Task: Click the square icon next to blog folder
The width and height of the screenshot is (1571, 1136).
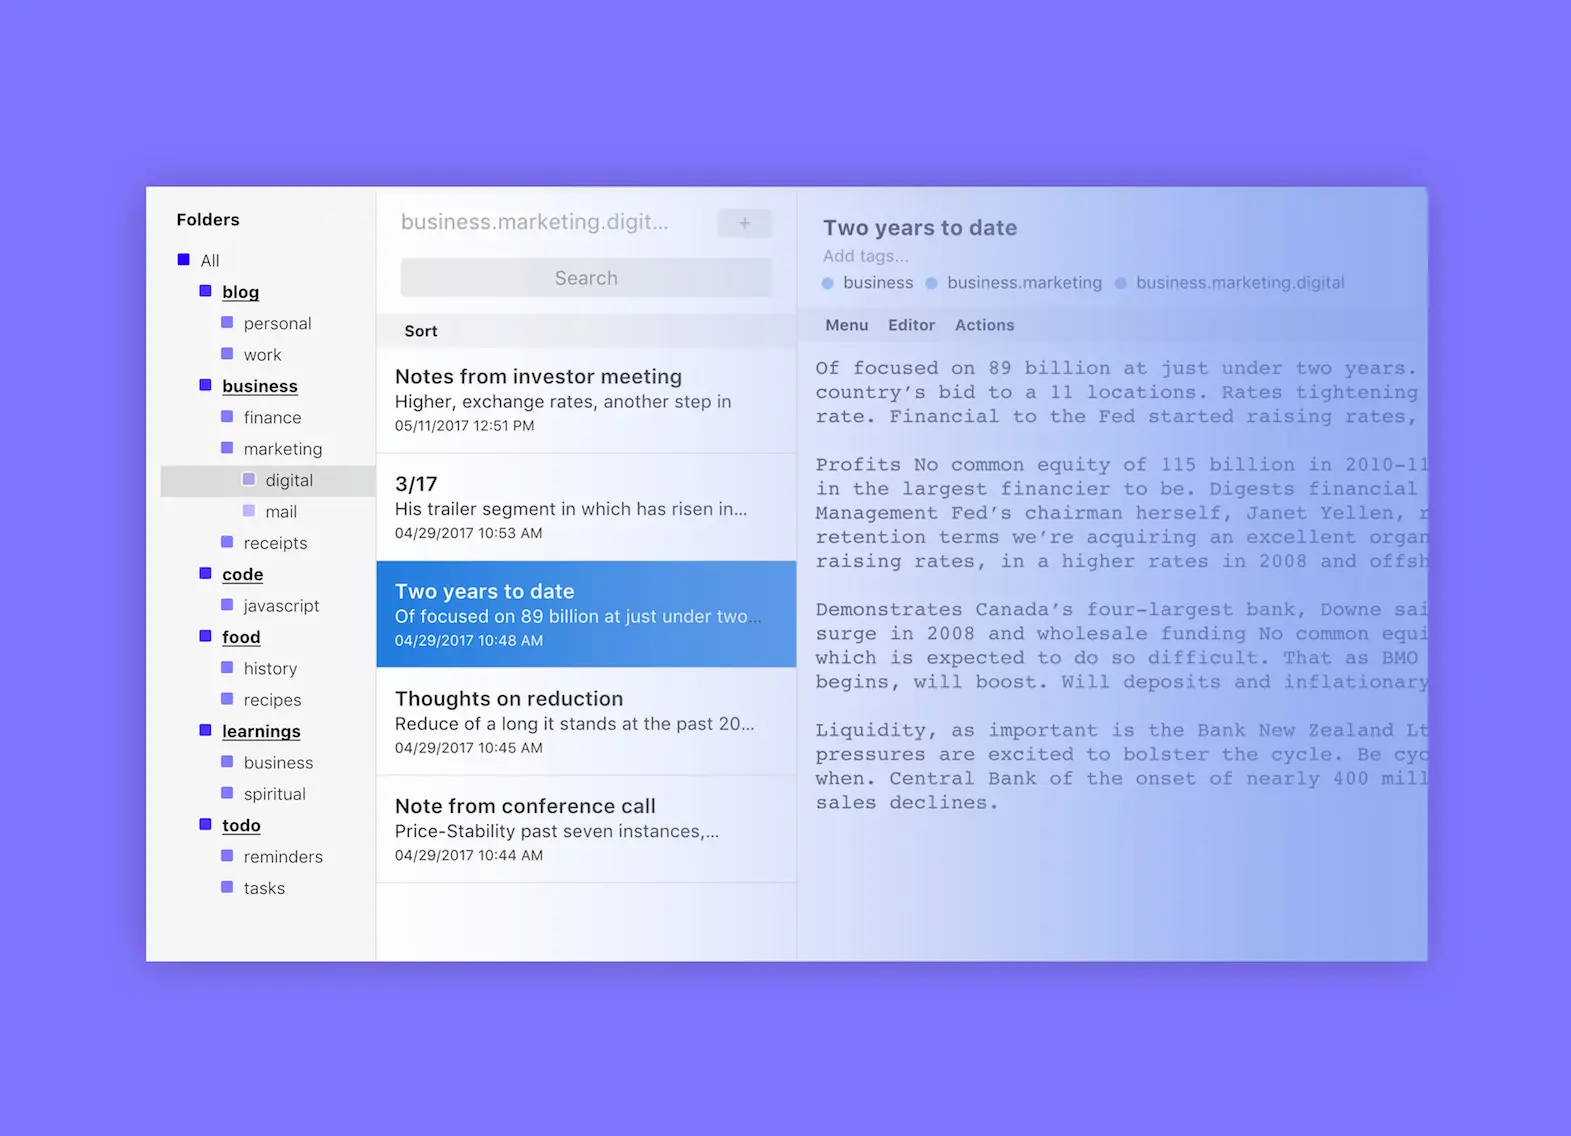Action: pyautogui.click(x=205, y=291)
